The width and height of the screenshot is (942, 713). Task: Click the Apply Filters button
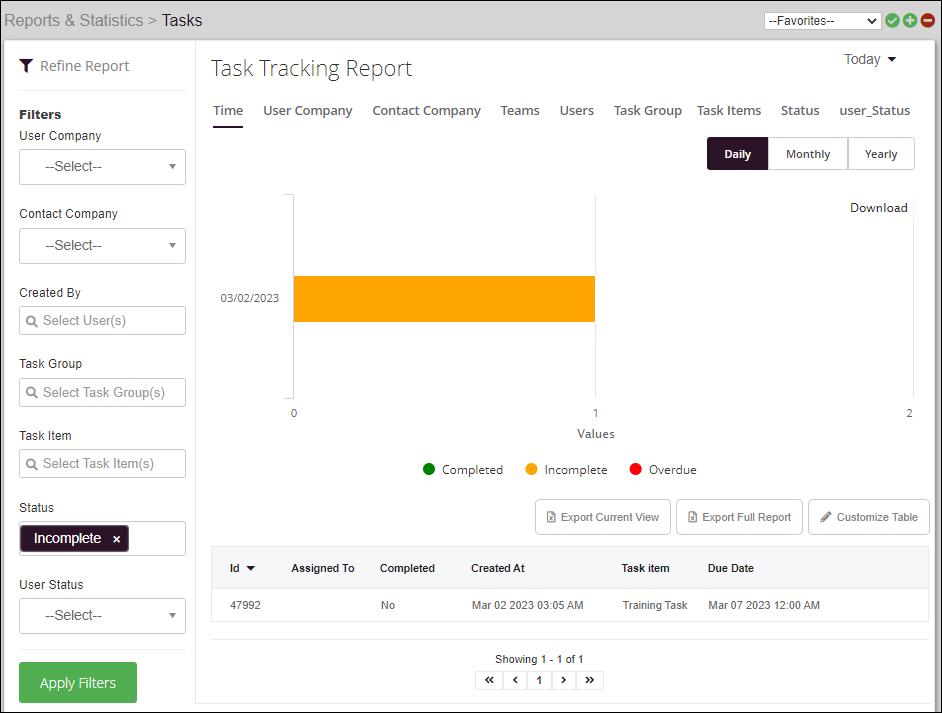78,682
